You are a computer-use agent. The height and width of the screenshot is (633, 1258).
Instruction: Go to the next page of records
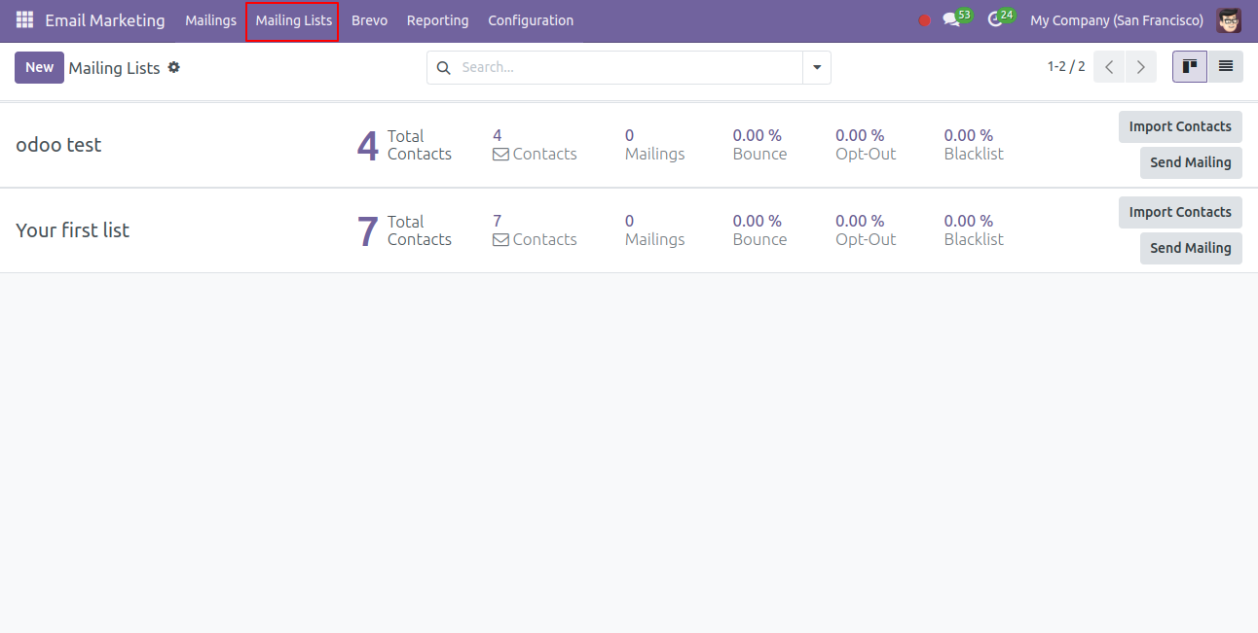click(x=1141, y=67)
